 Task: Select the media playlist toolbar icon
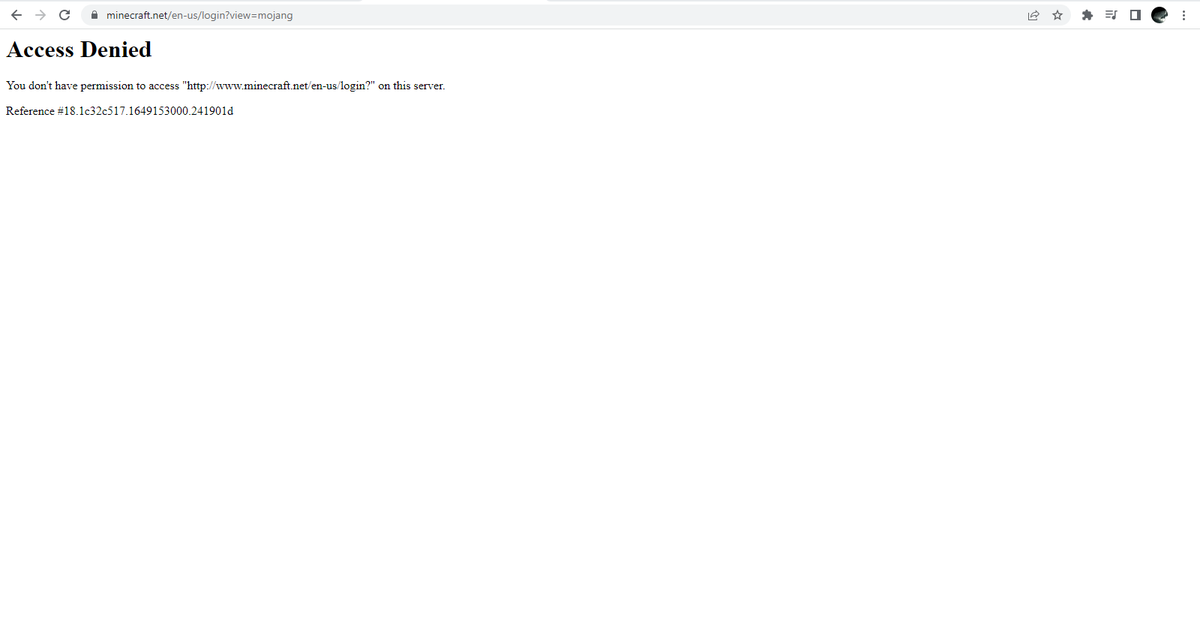[1110, 14]
